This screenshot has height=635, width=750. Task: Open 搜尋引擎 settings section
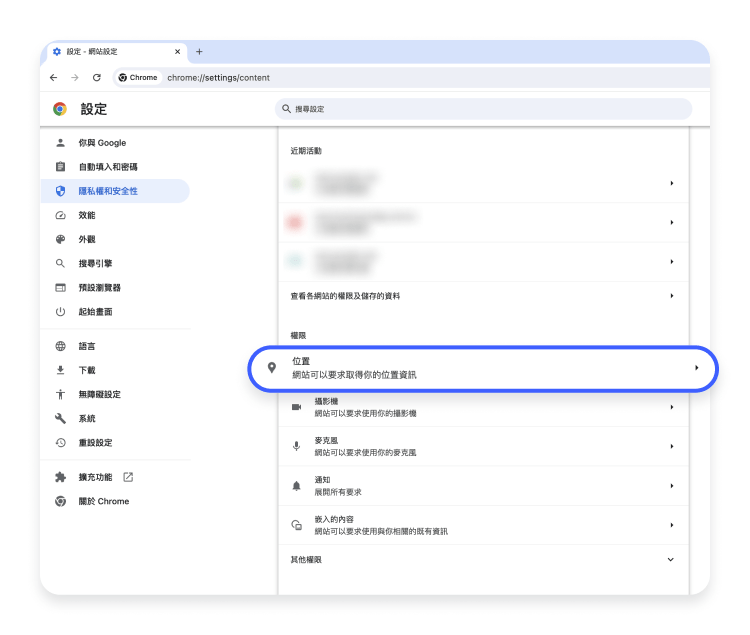coord(115,263)
